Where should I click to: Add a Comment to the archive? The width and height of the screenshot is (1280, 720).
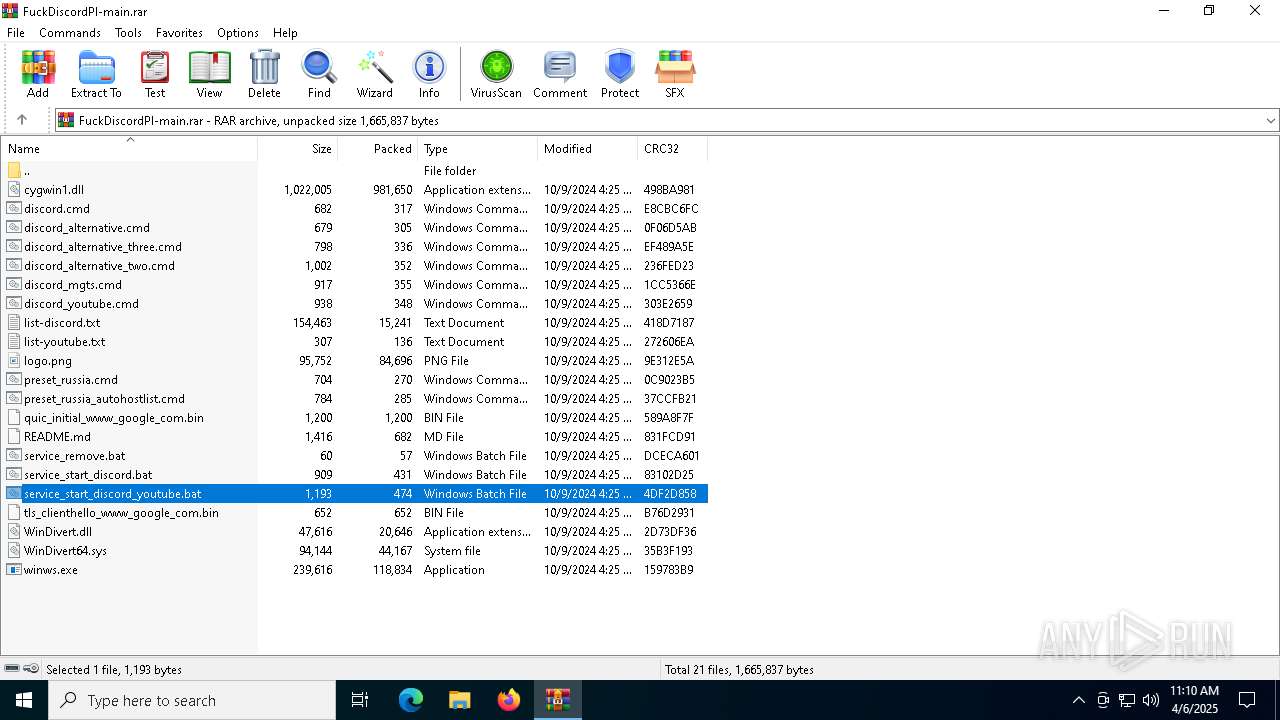(560, 75)
